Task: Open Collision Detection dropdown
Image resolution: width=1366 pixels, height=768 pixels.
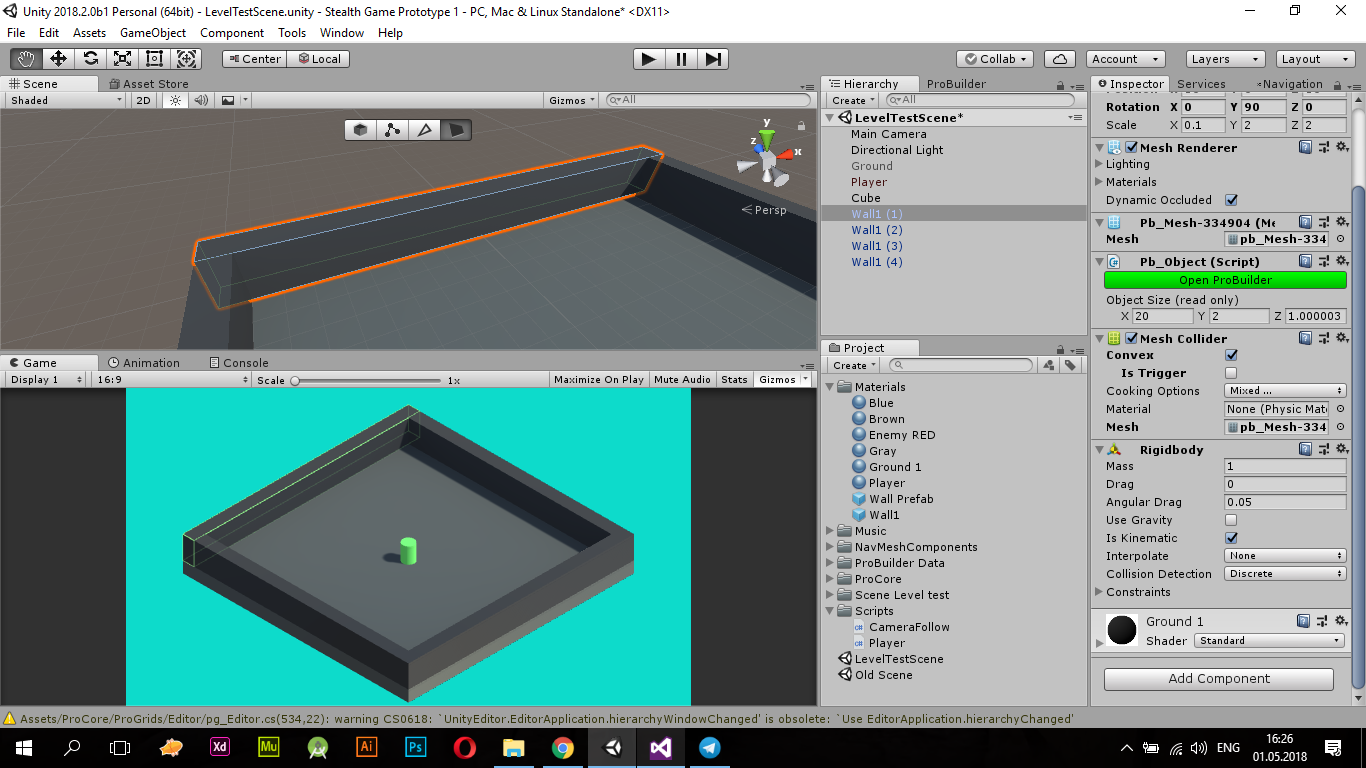Action: (x=1286, y=574)
